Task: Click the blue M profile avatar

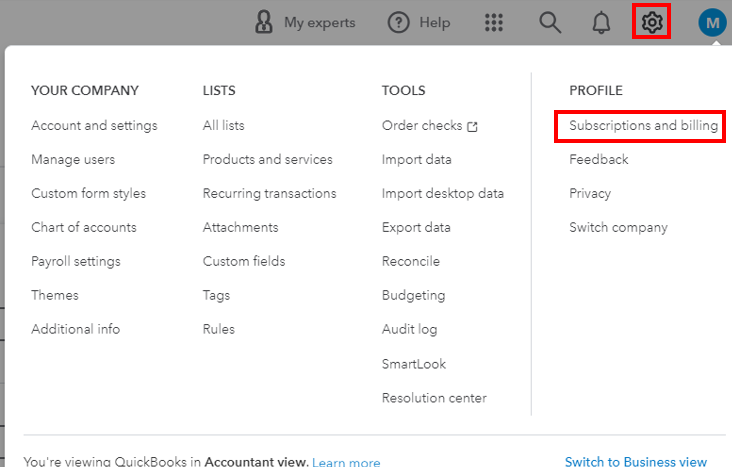Action: pyautogui.click(x=712, y=22)
